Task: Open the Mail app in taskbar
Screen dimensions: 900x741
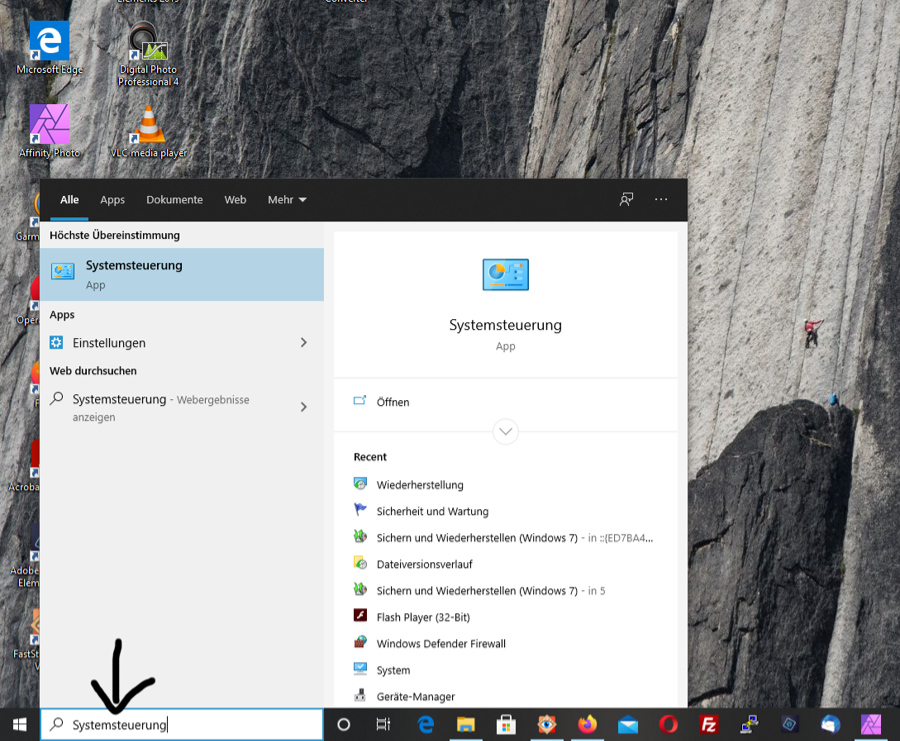Action: 628,725
